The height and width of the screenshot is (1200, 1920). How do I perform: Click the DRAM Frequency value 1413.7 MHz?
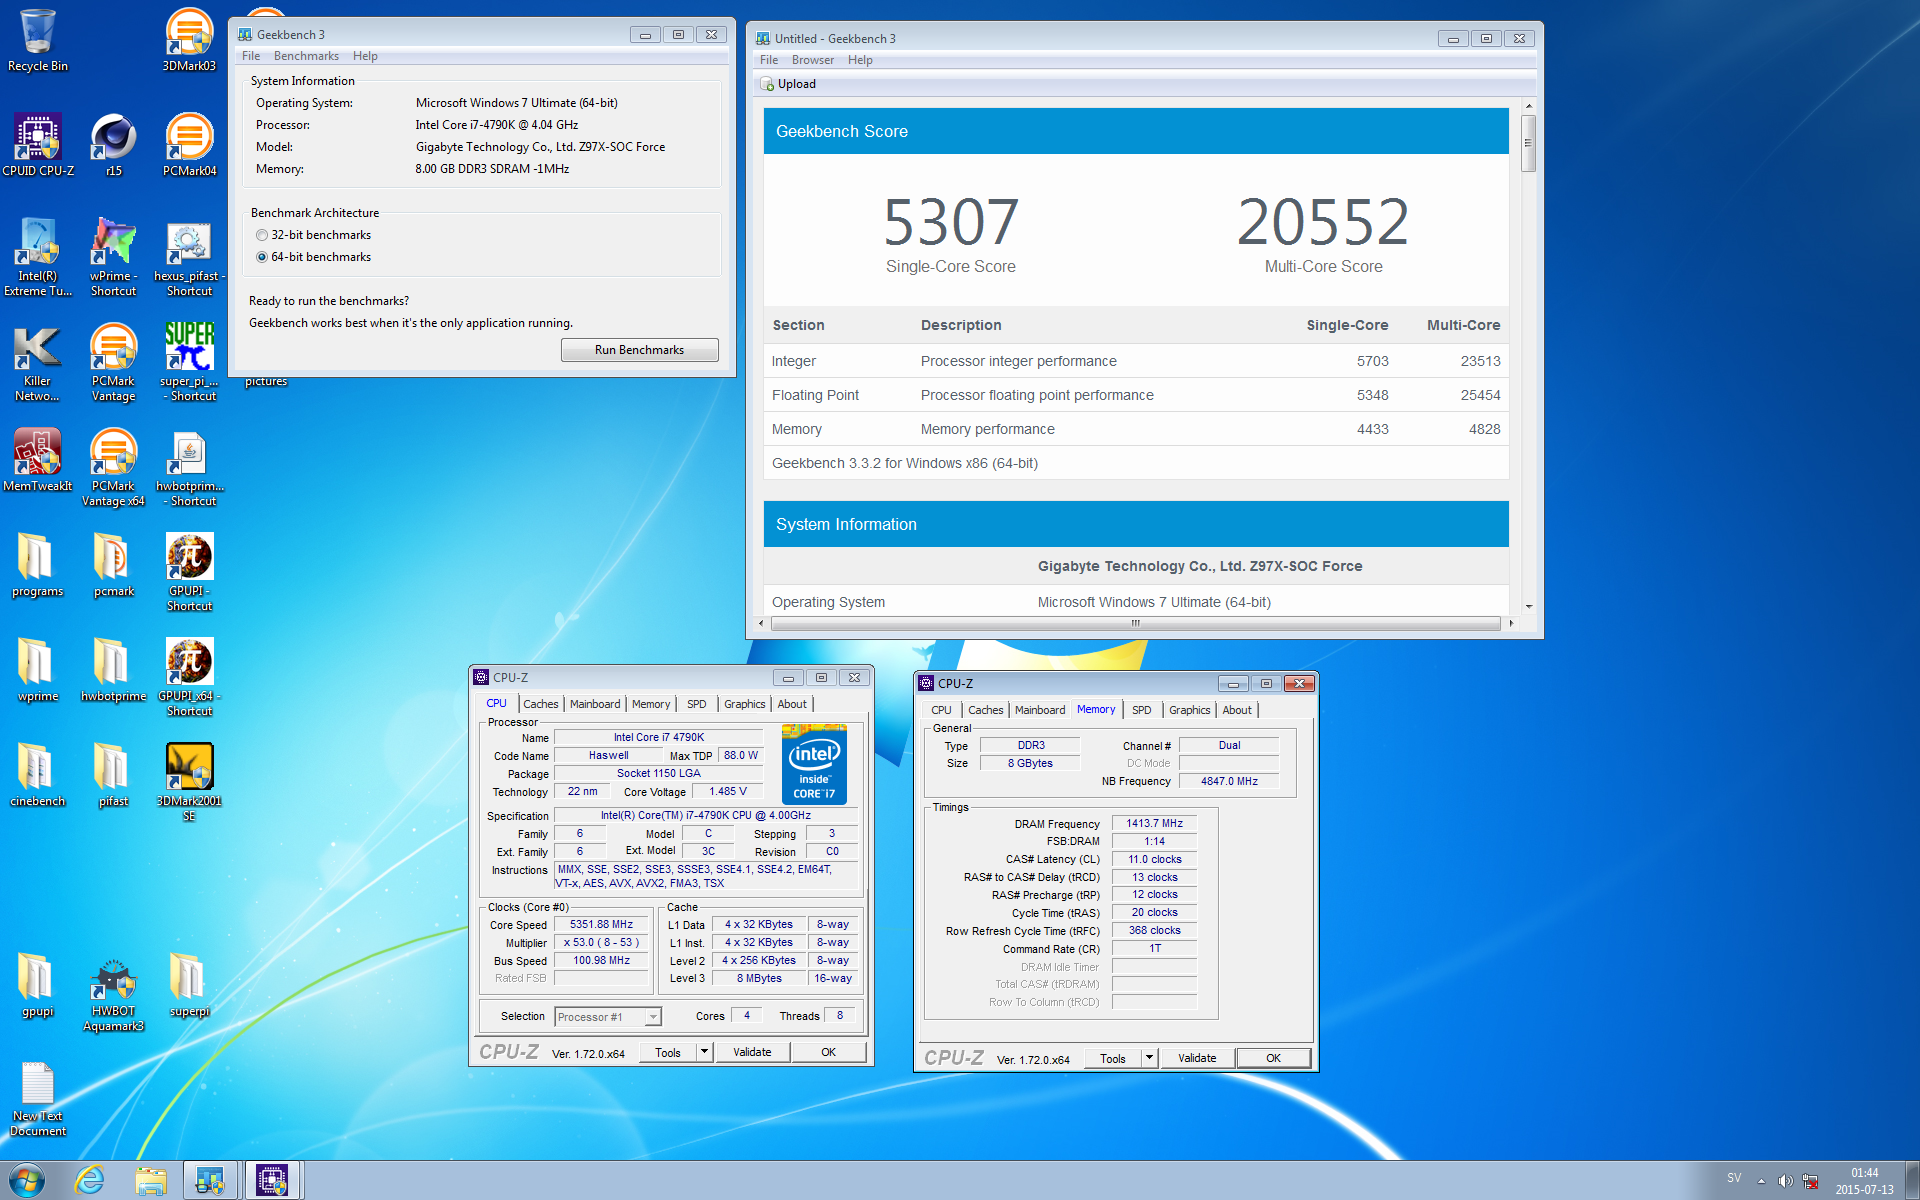click(1155, 824)
